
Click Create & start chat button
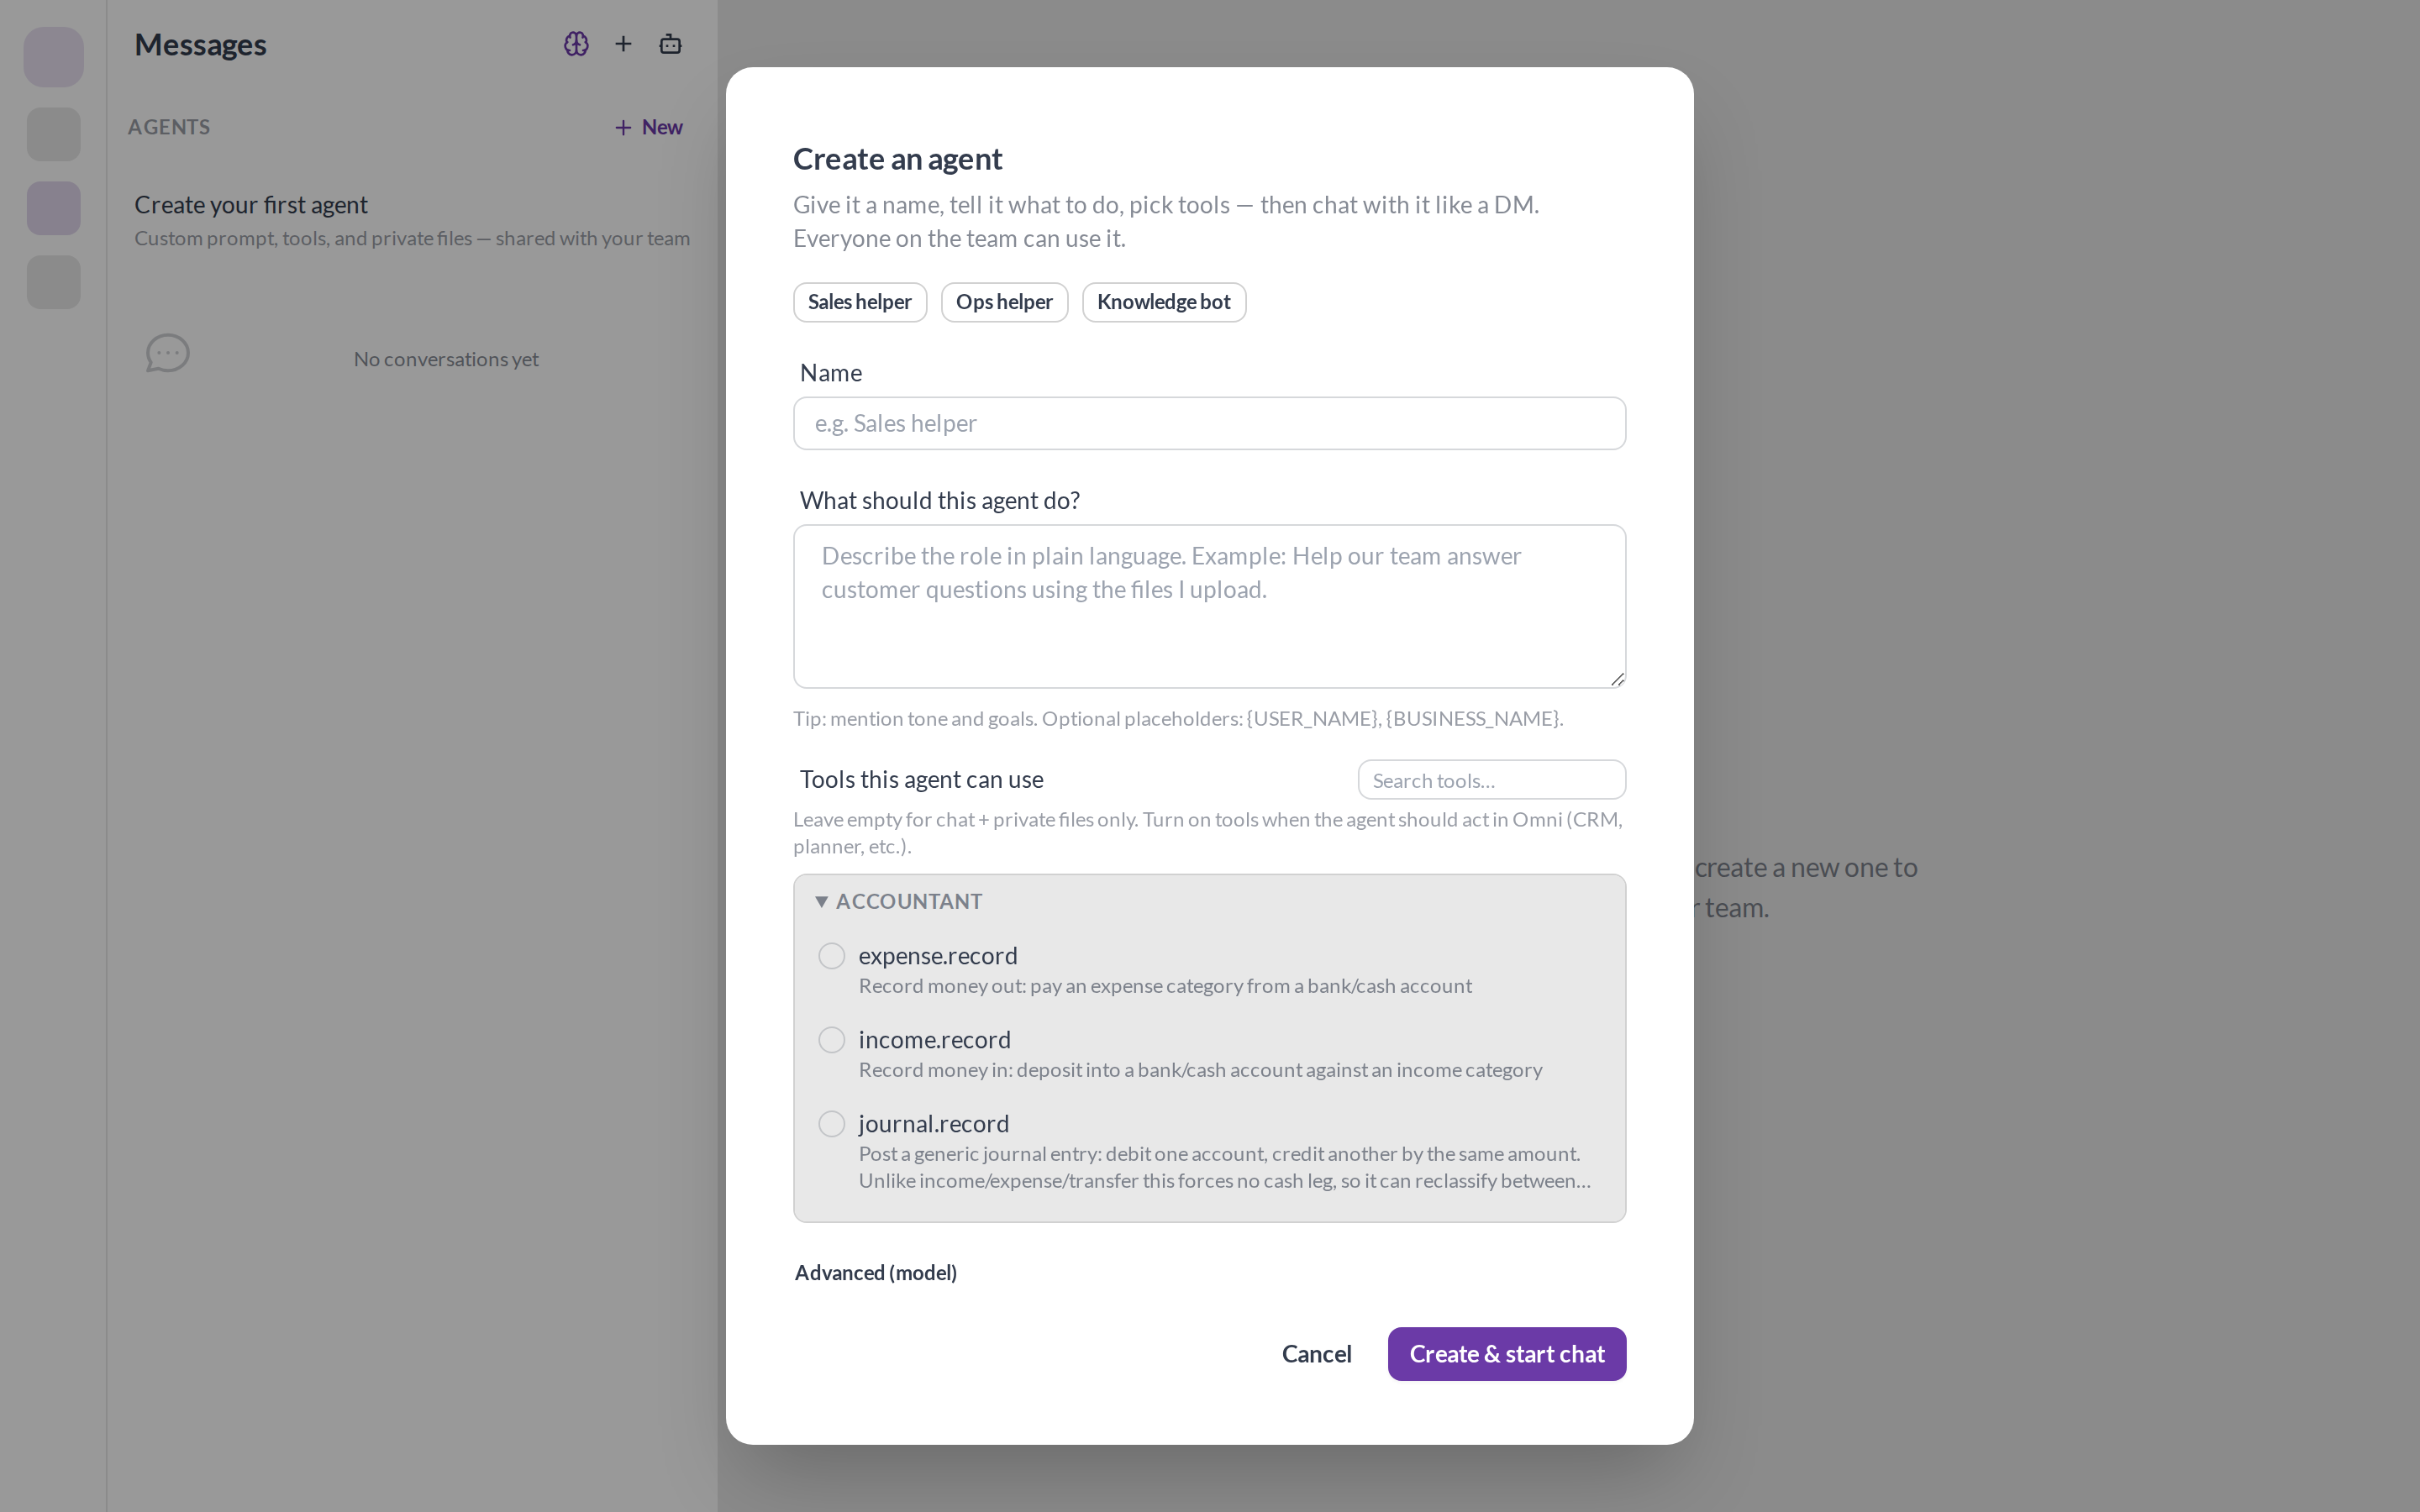(x=1507, y=1354)
